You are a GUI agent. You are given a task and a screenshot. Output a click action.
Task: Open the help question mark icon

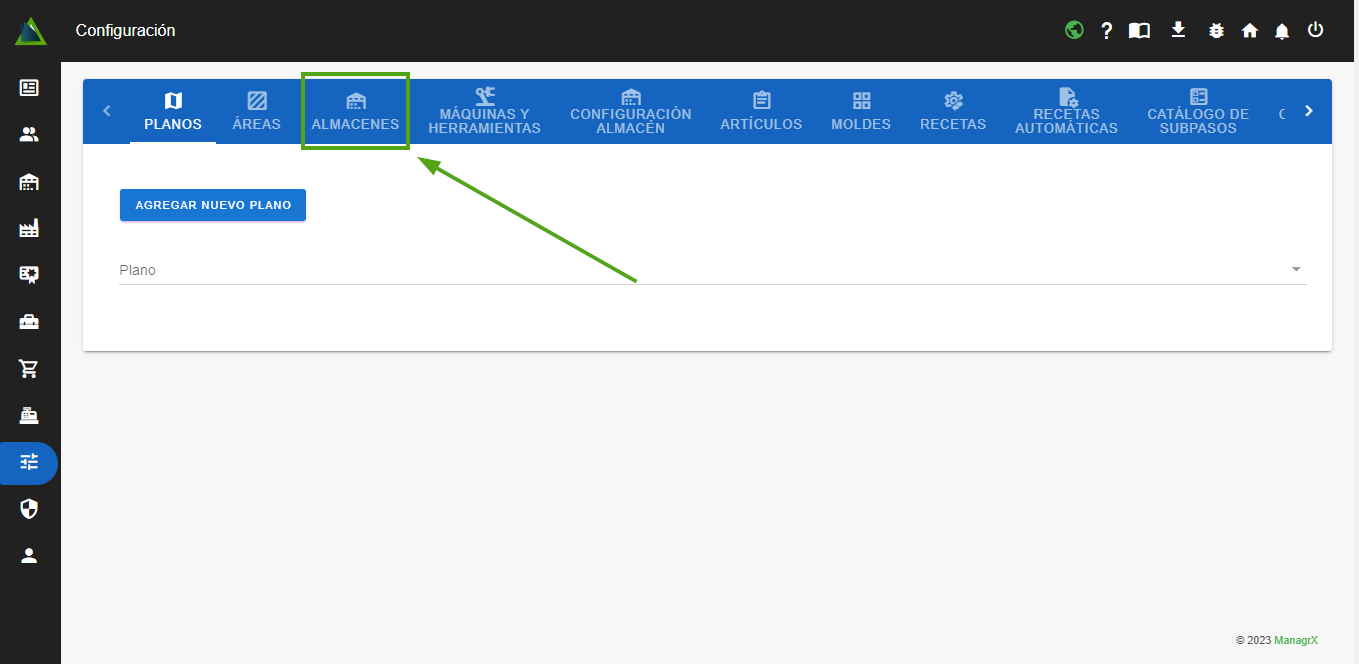coord(1106,31)
